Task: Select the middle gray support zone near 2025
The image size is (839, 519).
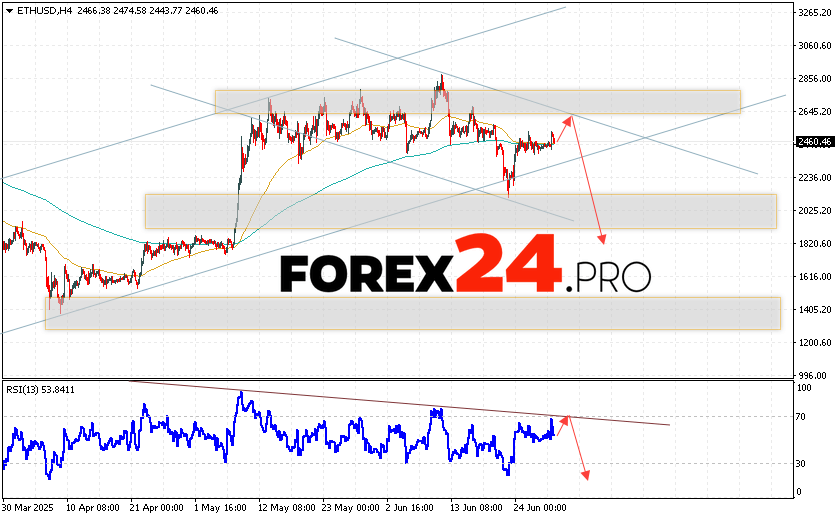Action: [460, 211]
